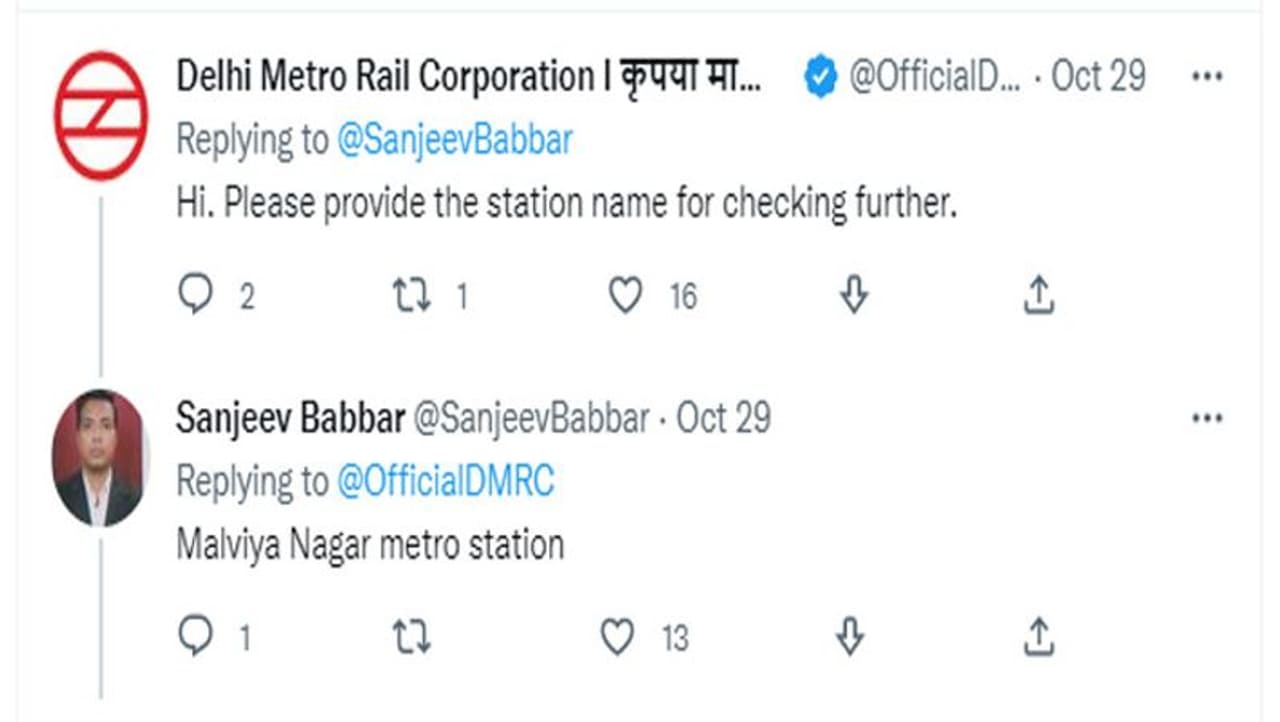Viewport: 1280px width, 722px height.
Task: Share the Delhi Metro Rail Corporation tweet
Action: point(1039,295)
